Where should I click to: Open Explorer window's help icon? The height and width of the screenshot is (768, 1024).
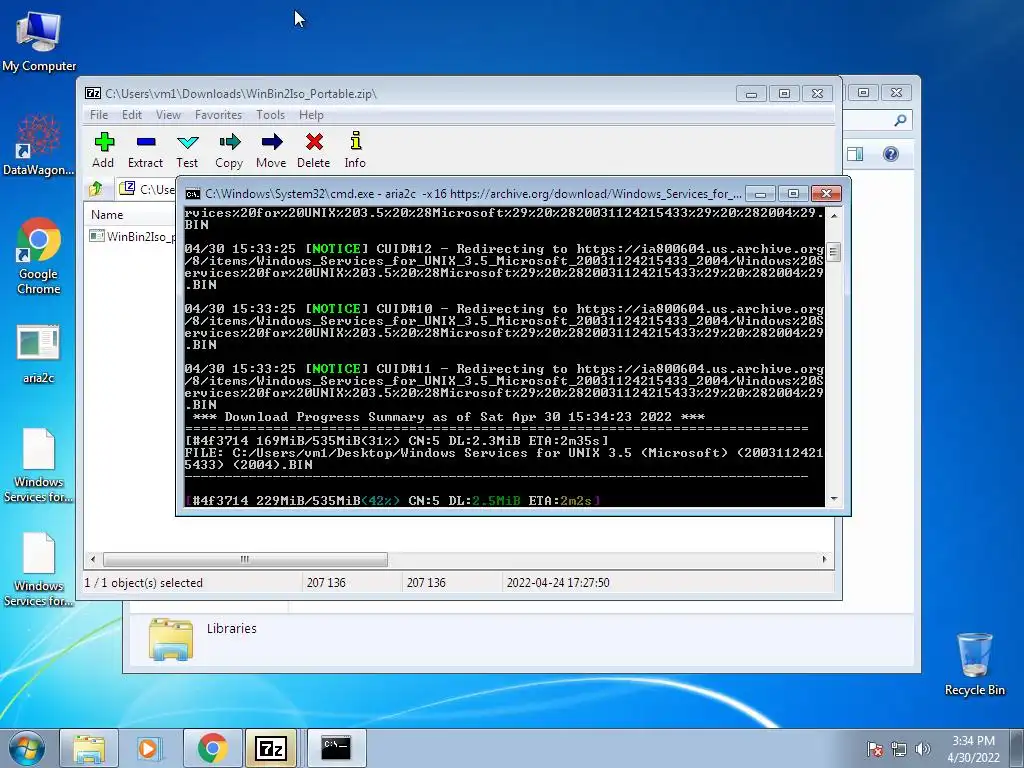891,154
